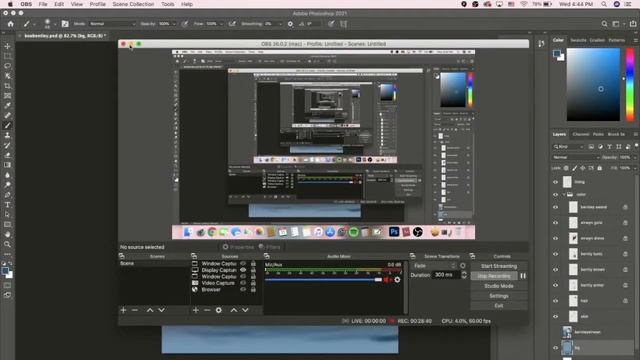This screenshot has width=640, height=360.
Task: Remove scene with minus in OBS Scenes
Action: [x=135, y=310]
